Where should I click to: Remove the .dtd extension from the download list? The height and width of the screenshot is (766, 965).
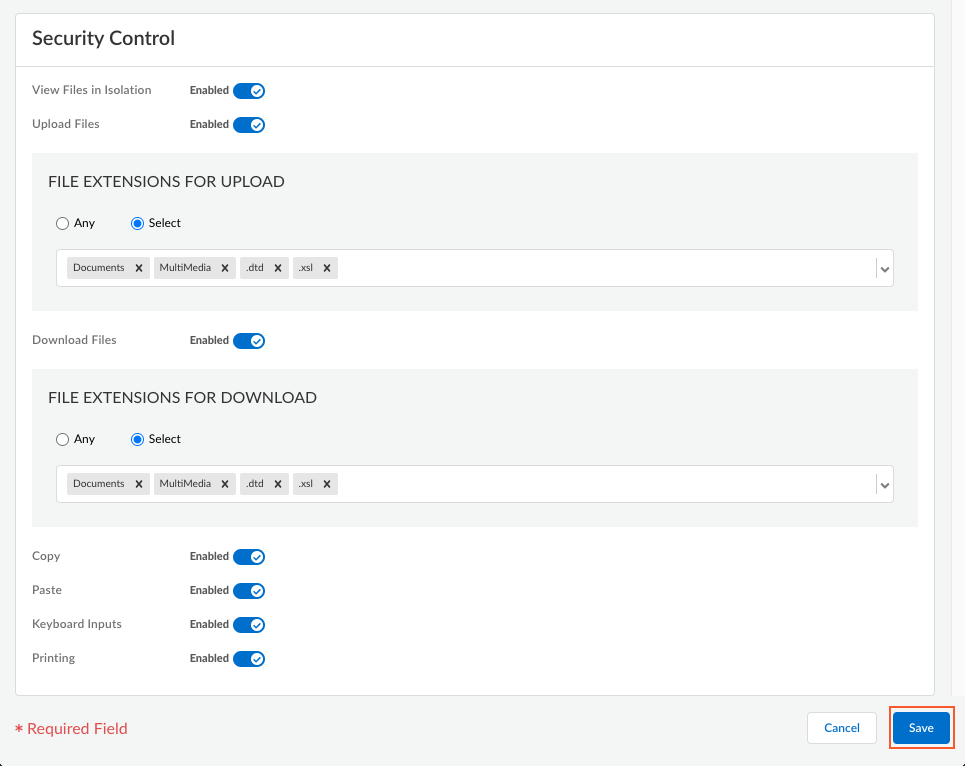click(x=279, y=483)
